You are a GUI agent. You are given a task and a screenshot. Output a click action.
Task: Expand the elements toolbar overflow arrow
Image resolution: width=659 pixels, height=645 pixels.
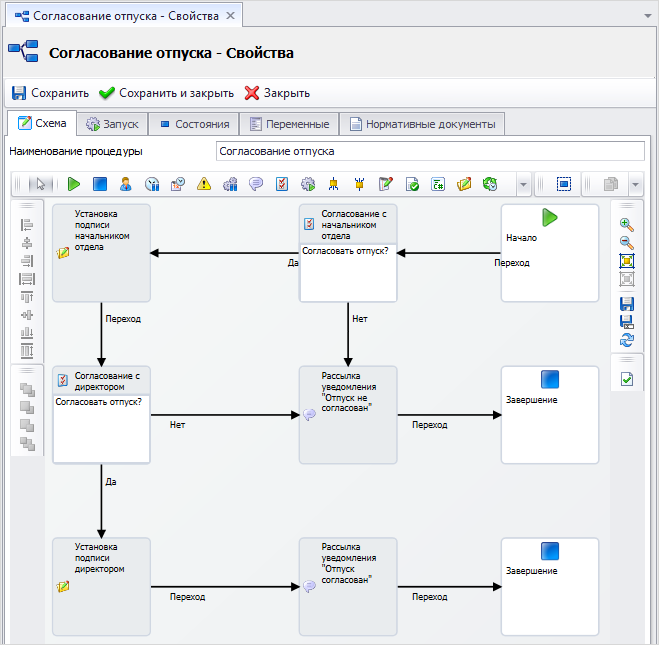523,184
